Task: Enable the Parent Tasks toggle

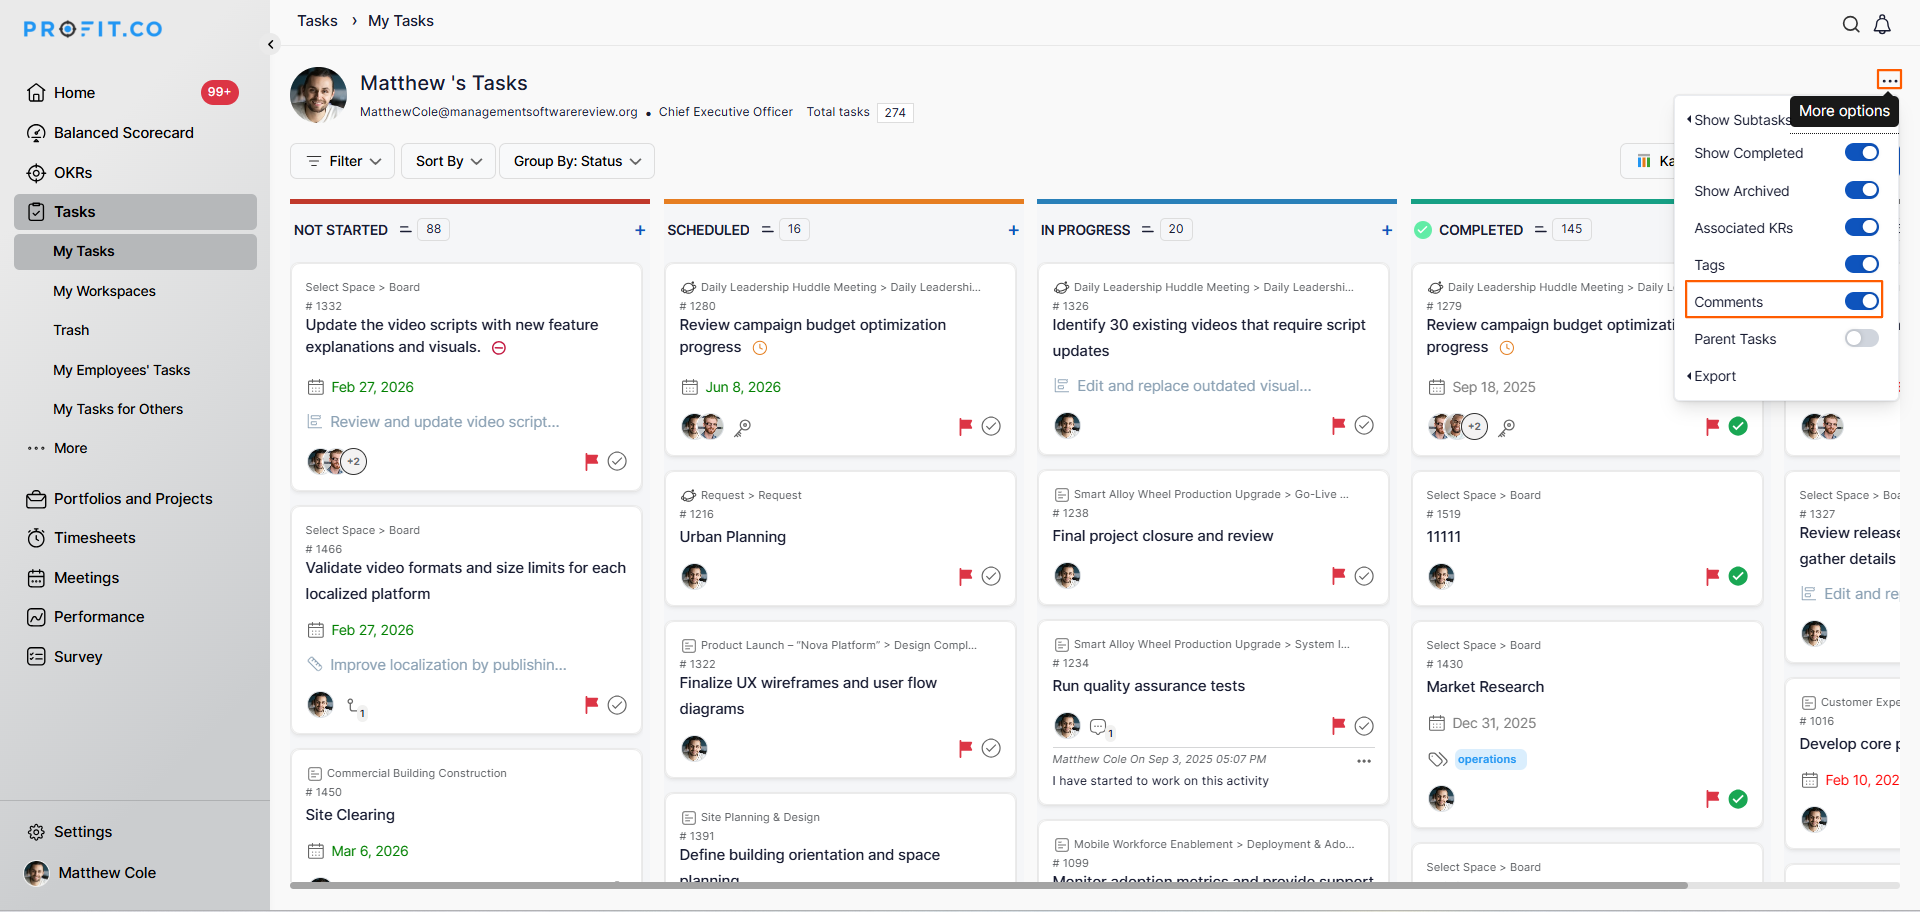Action: click(x=1861, y=339)
